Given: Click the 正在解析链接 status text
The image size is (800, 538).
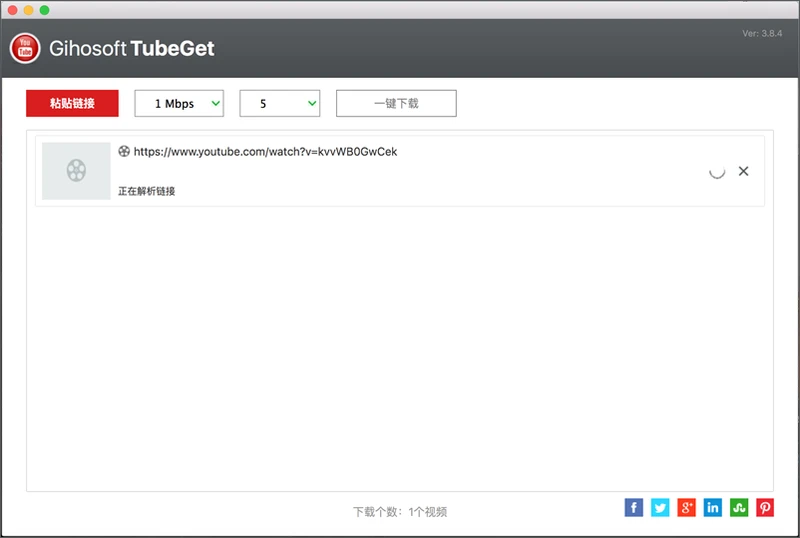Looking at the screenshot, I should click(x=146, y=191).
